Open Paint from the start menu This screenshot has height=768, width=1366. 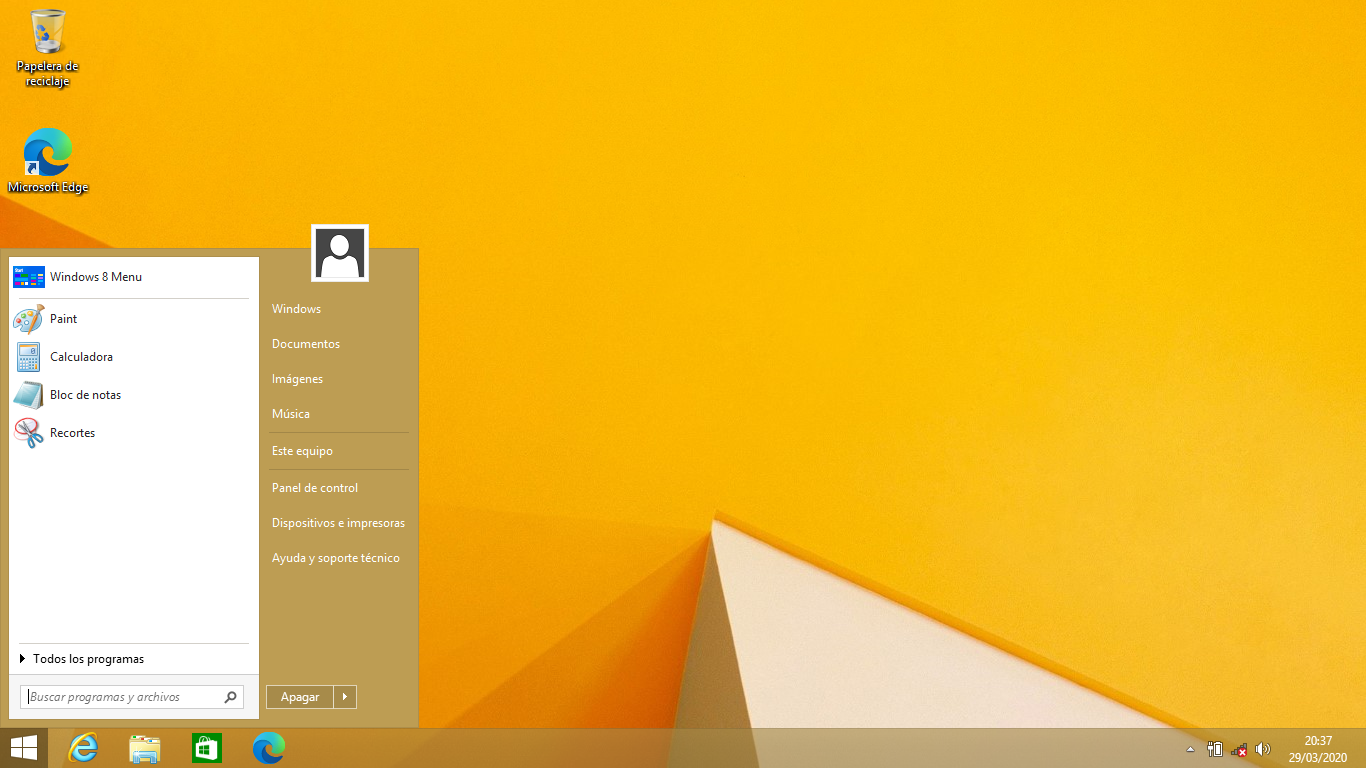[x=64, y=319]
